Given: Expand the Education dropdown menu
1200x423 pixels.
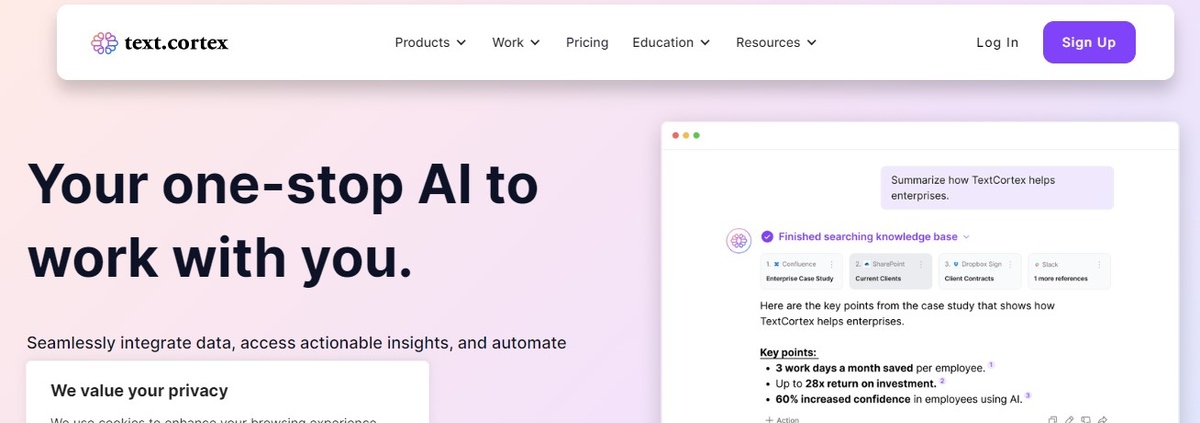Looking at the screenshot, I should point(671,42).
